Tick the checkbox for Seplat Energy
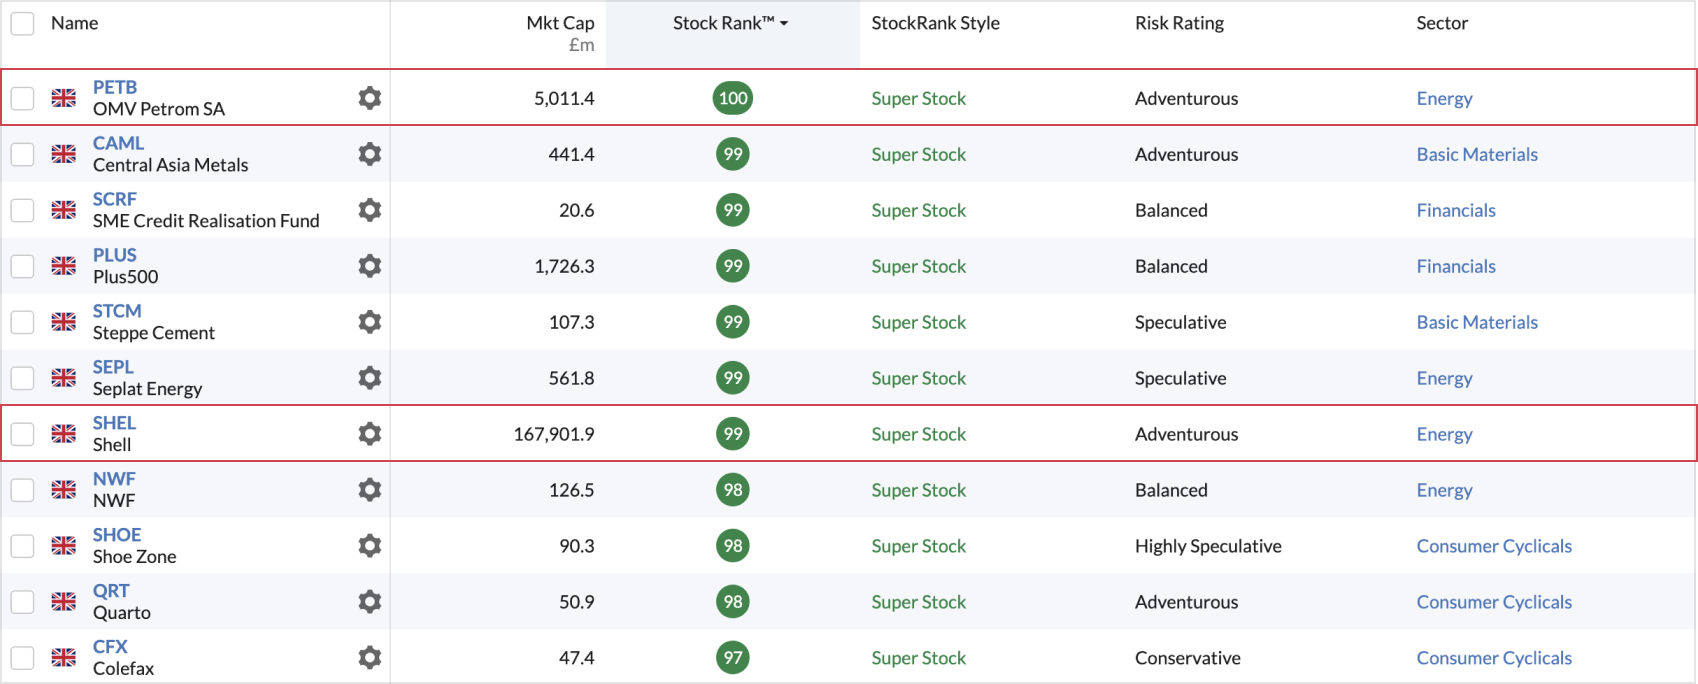The width and height of the screenshot is (1698, 684). click(x=22, y=378)
